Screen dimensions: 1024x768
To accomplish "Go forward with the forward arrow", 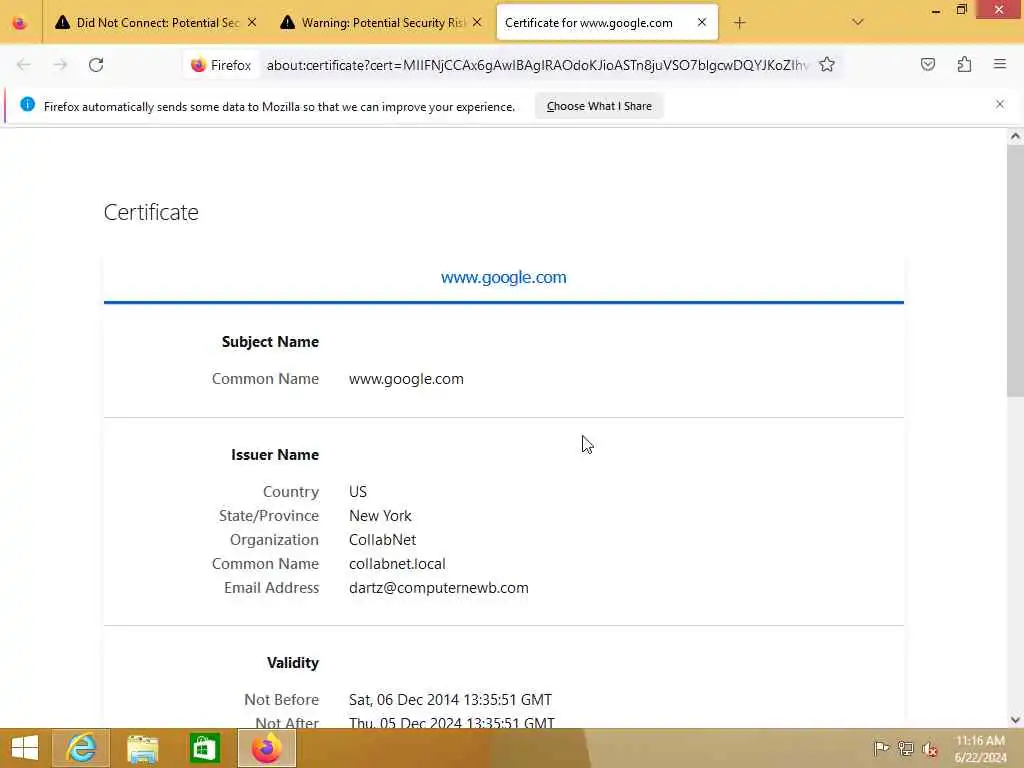I will tap(60, 65).
